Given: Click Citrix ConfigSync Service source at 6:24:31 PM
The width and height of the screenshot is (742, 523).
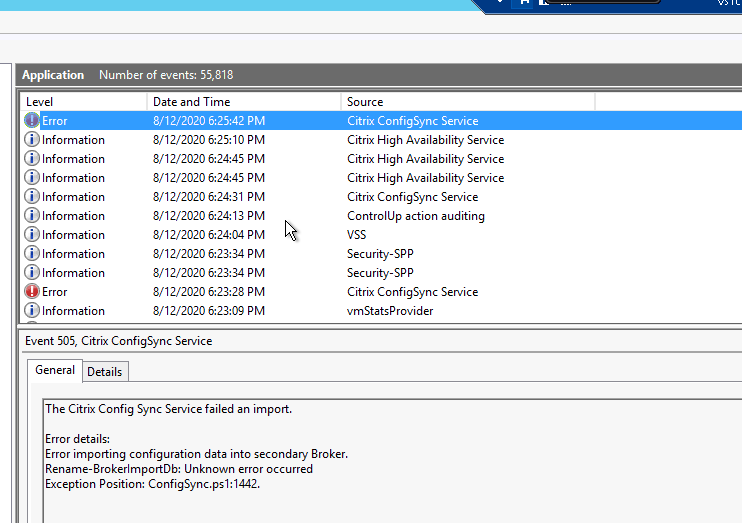Looking at the screenshot, I should 413,196.
